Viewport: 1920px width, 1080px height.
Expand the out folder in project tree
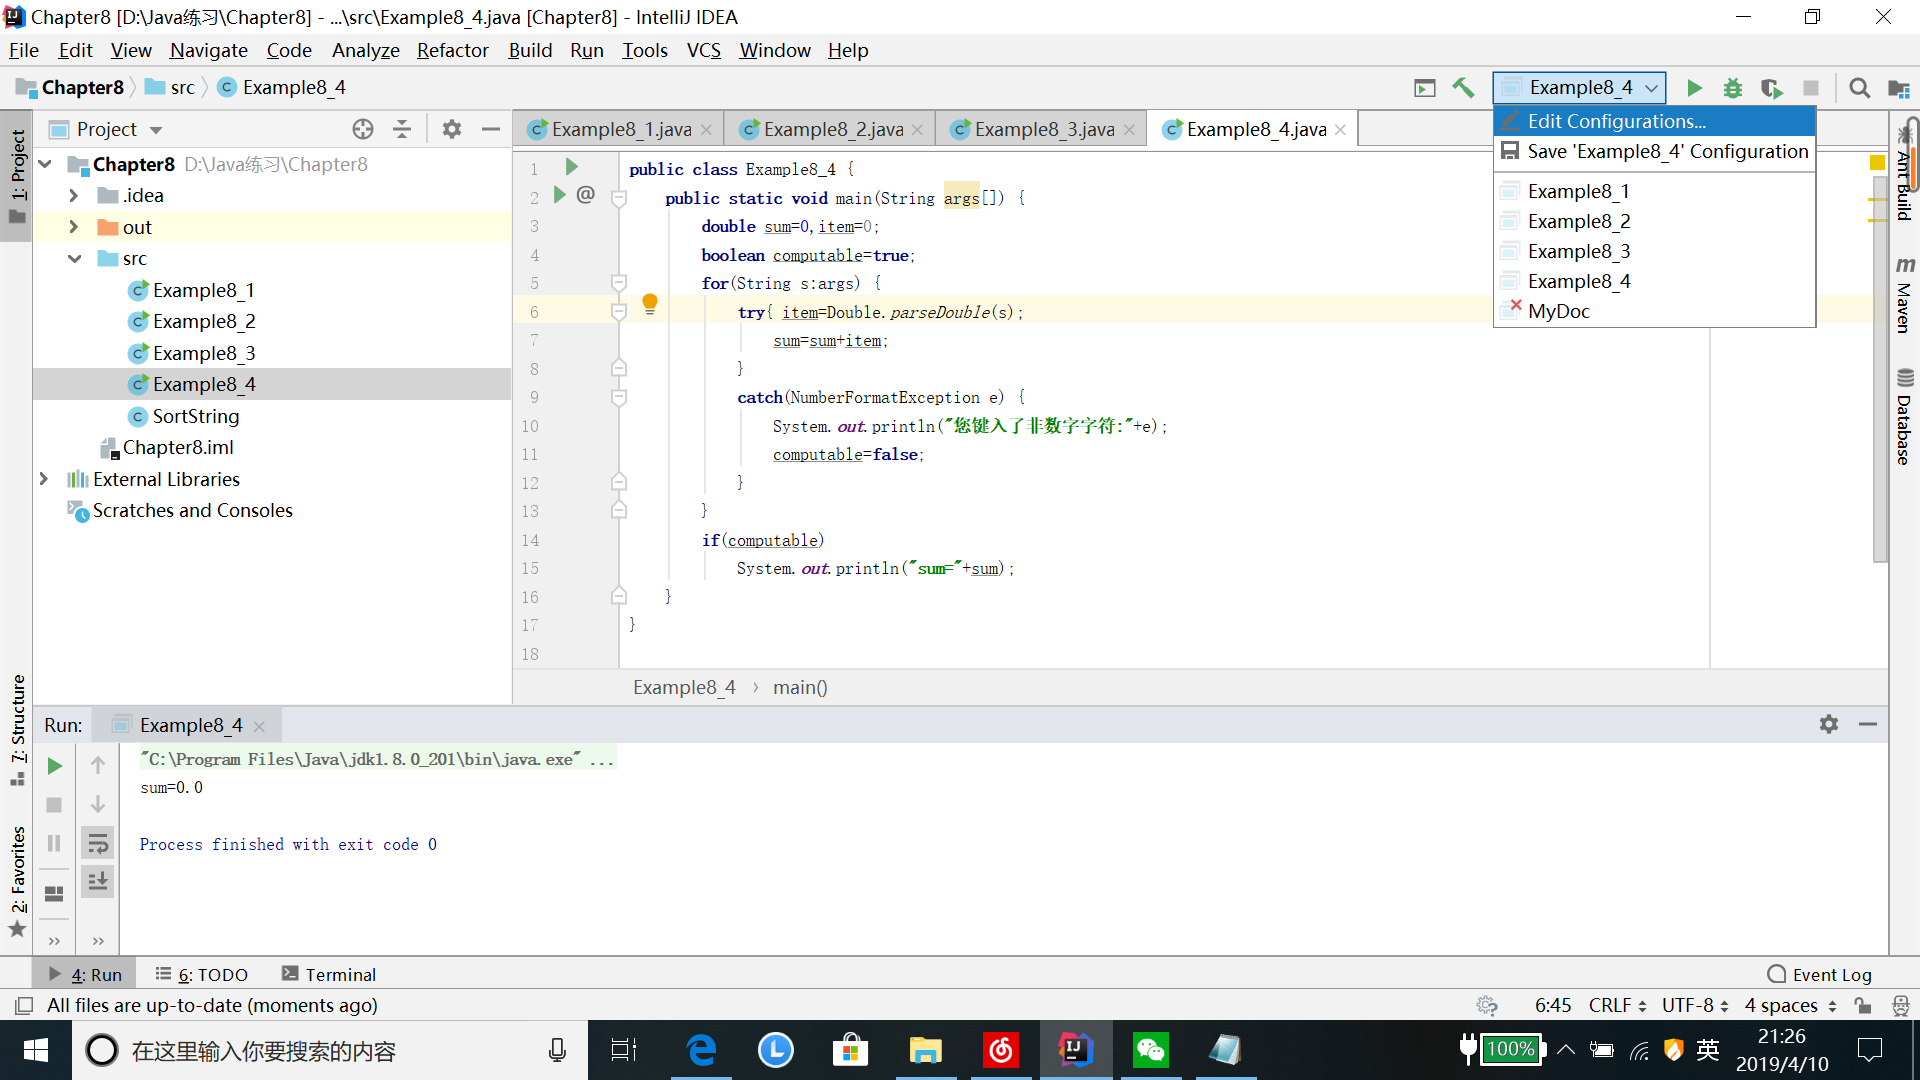pos(73,227)
